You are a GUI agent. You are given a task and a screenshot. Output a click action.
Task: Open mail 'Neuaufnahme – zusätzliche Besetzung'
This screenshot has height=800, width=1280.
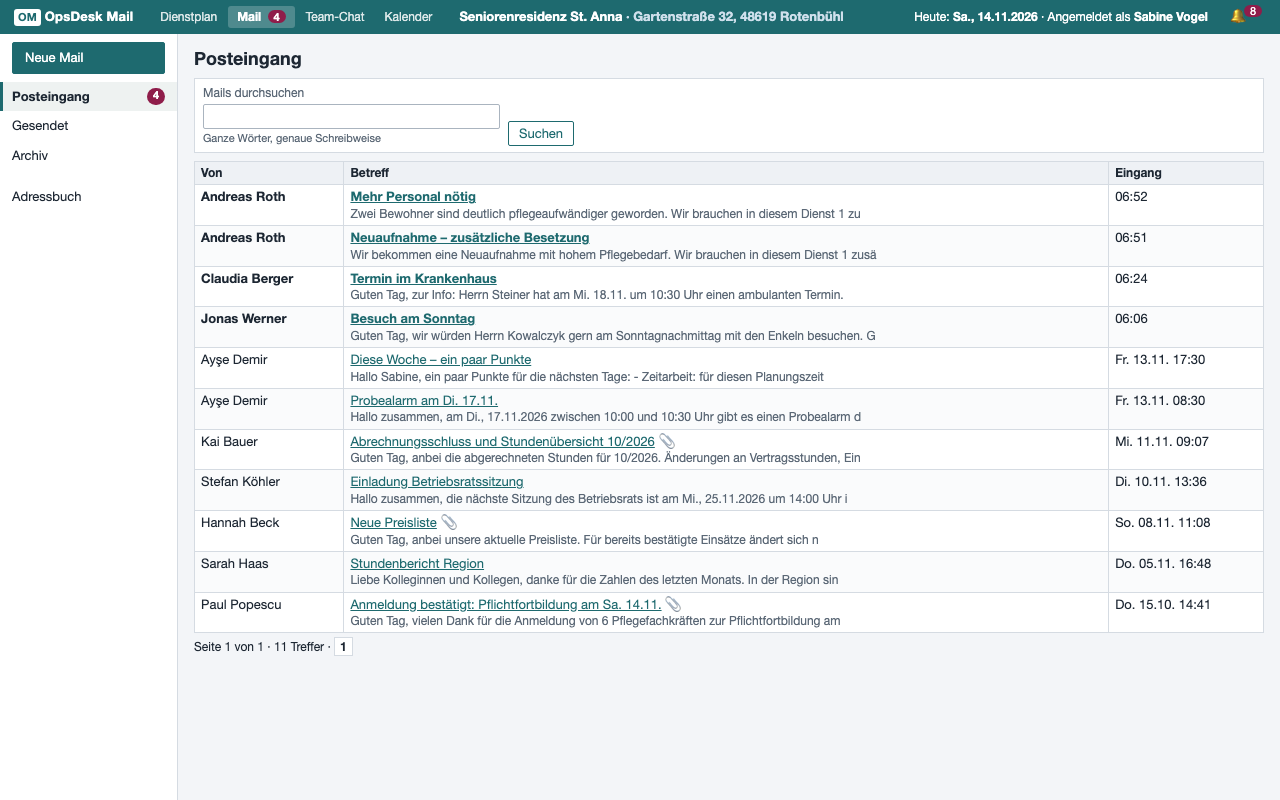coord(470,238)
